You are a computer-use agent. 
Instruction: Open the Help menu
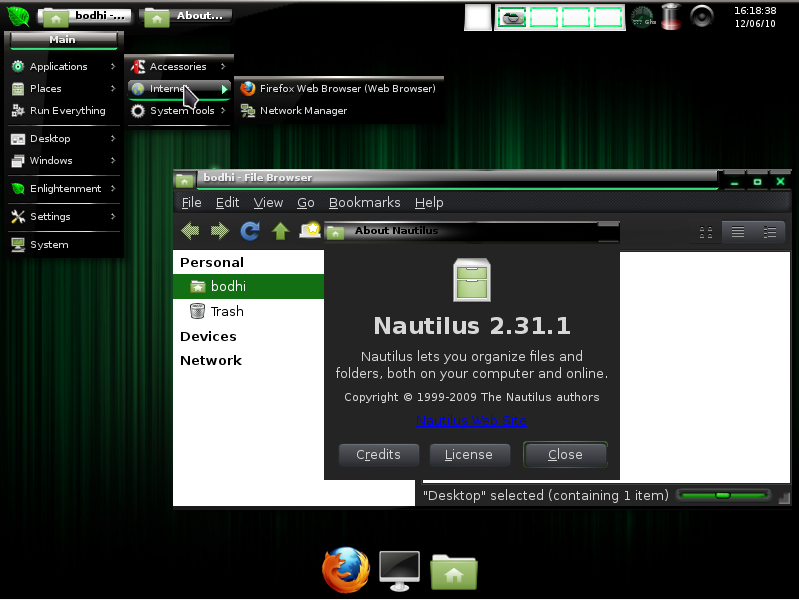(429, 202)
